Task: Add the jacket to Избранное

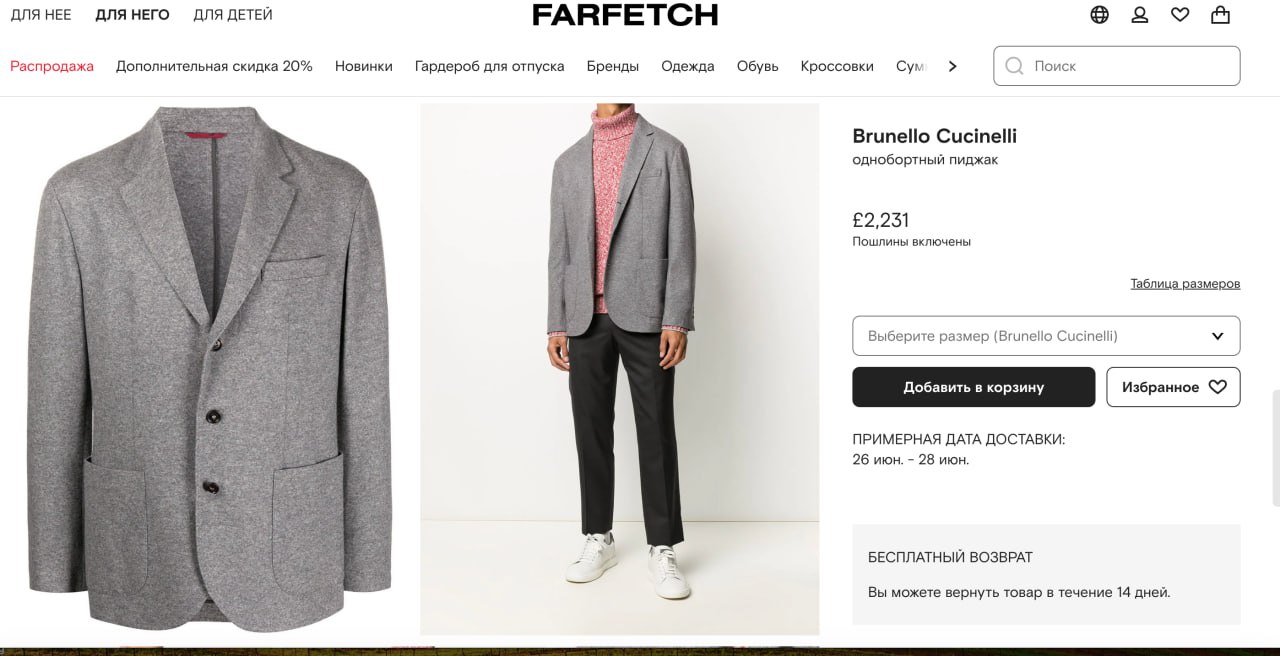Action: pyautogui.click(x=1173, y=387)
